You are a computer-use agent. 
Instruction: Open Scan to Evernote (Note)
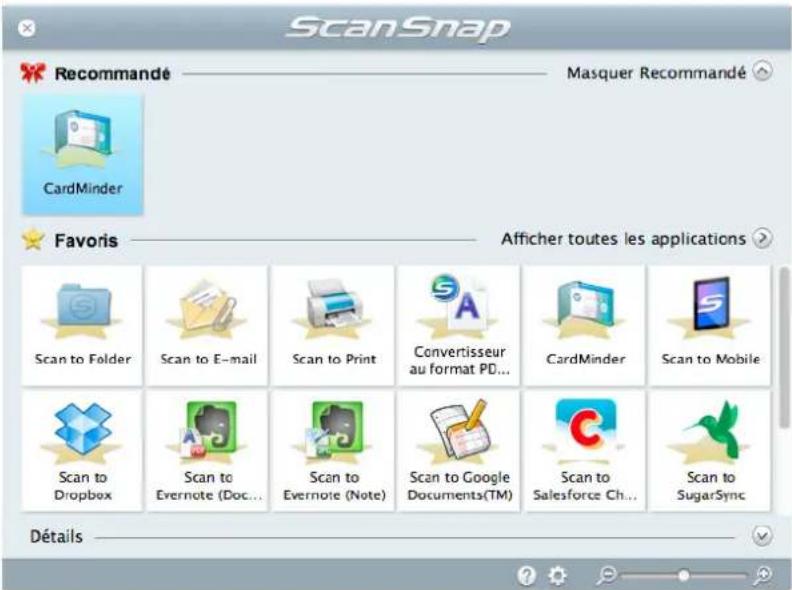coord(333,451)
